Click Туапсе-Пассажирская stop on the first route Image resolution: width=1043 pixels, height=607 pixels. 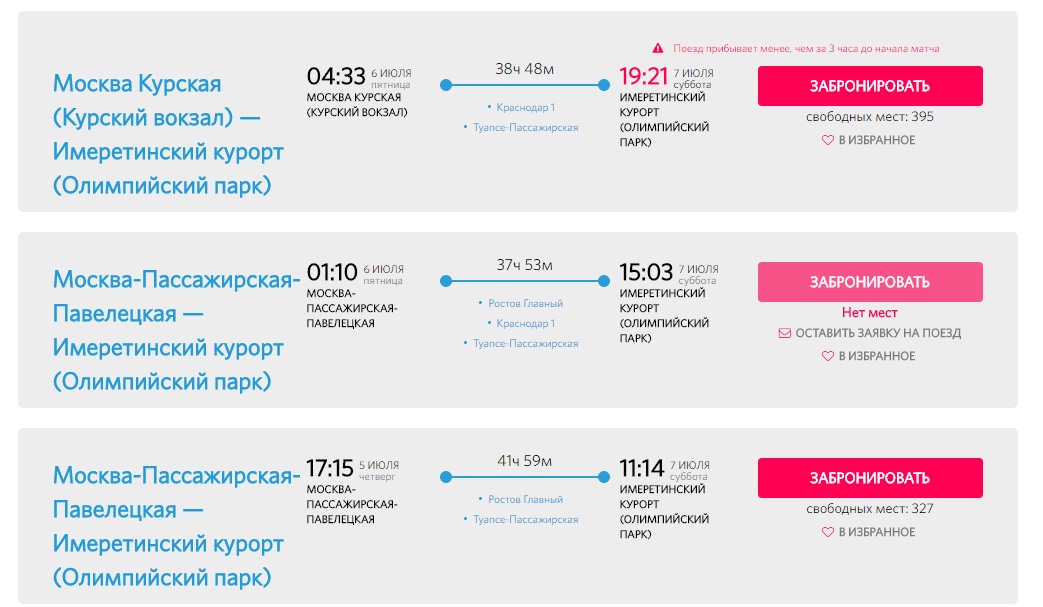[526, 128]
